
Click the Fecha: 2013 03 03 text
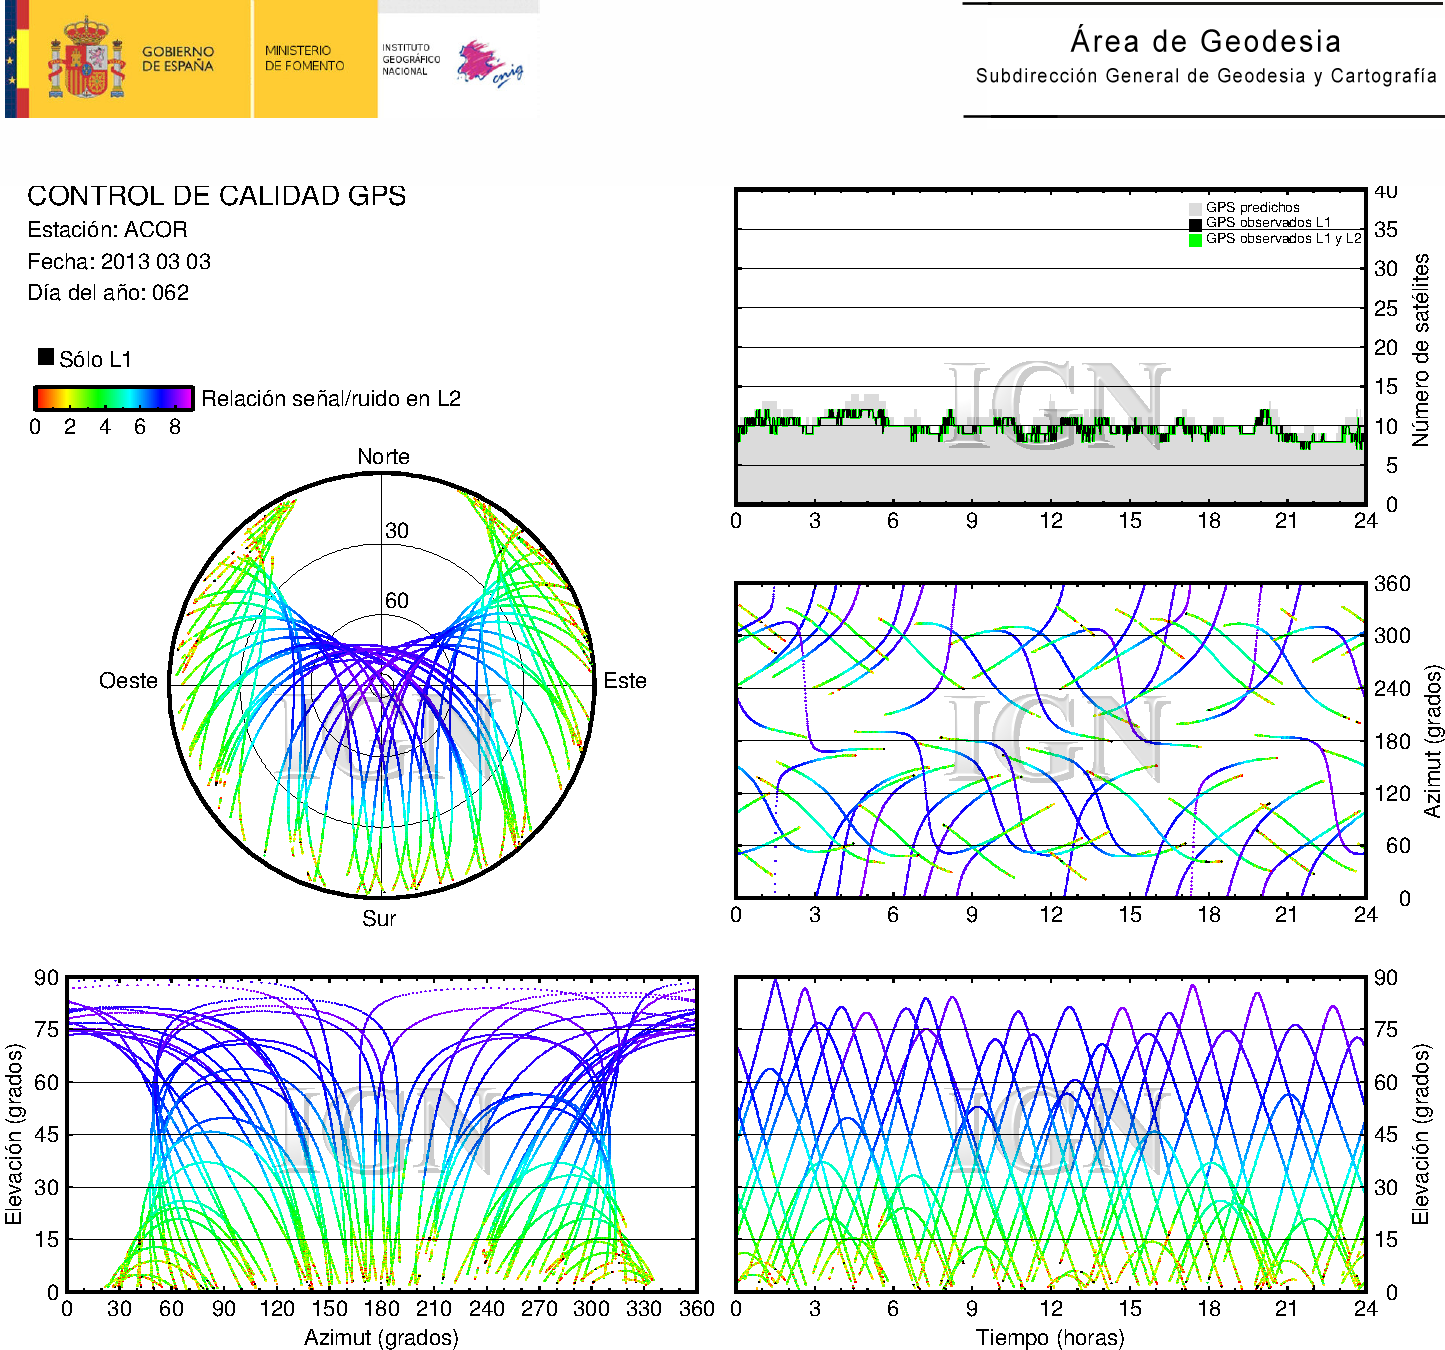119,262
